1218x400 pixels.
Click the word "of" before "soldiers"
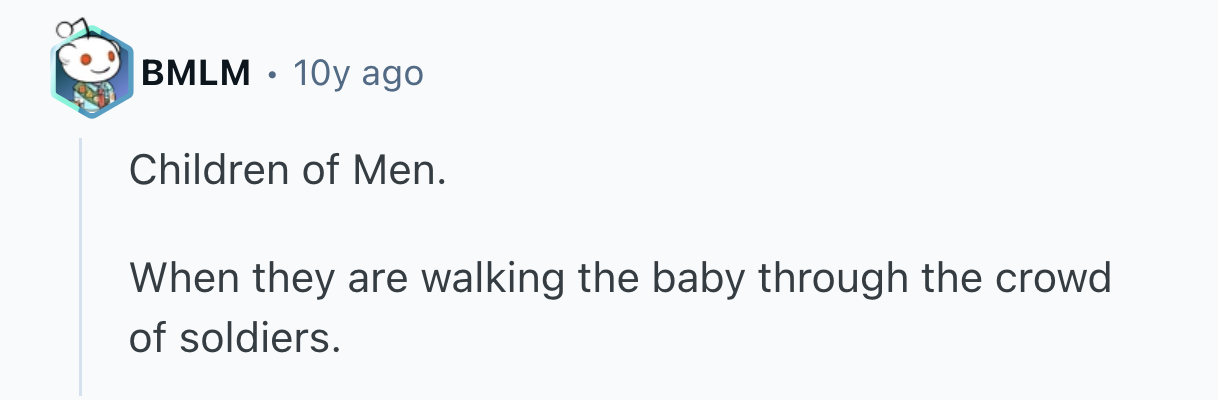pyautogui.click(x=146, y=339)
